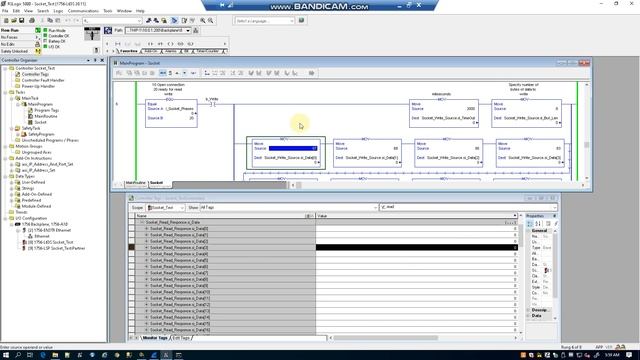
Task: Select the 1756-L6xS Socket_Test module in I/O Configuration
Action: (51, 242)
